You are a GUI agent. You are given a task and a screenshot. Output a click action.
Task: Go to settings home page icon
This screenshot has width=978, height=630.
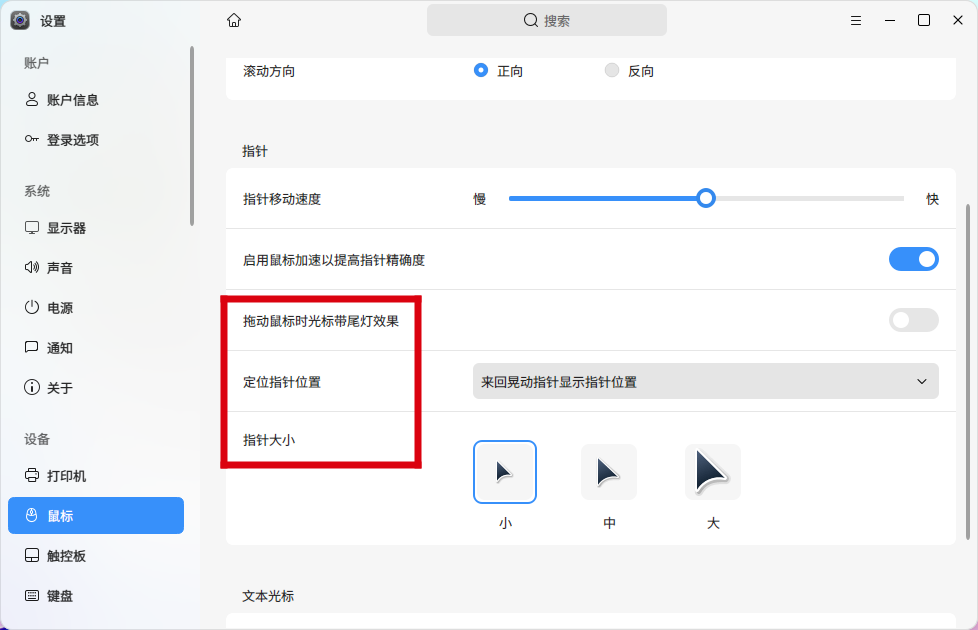coord(234,21)
